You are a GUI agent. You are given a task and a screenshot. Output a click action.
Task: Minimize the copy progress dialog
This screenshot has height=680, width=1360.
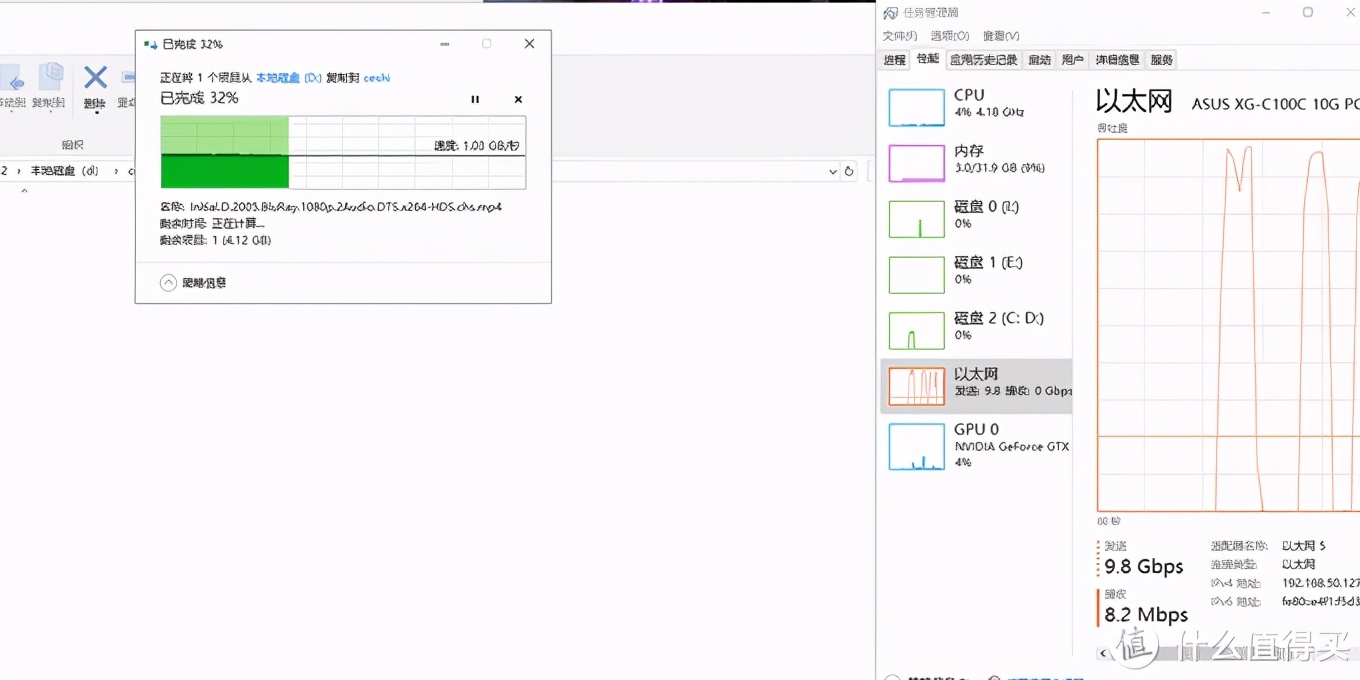pyautogui.click(x=443, y=44)
